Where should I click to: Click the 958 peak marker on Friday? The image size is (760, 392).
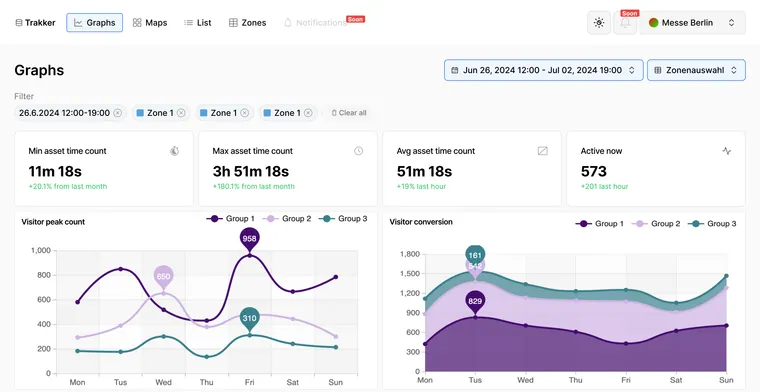(250, 238)
